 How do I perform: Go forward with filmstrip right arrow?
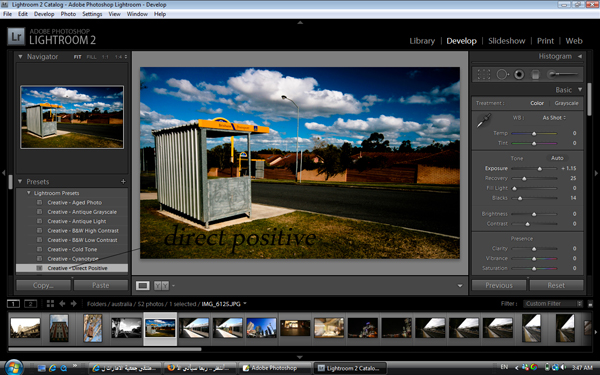73,303
